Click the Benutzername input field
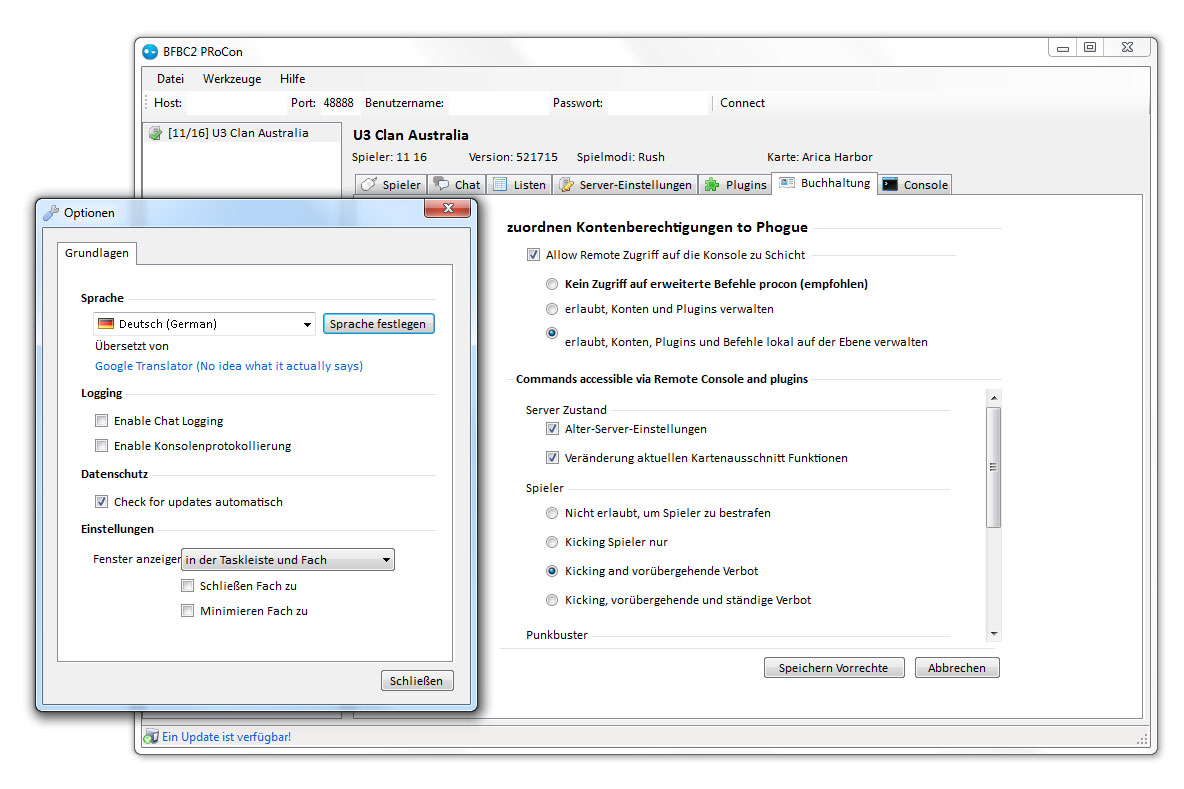This screenshot has height=789, width=1184. 497,103
